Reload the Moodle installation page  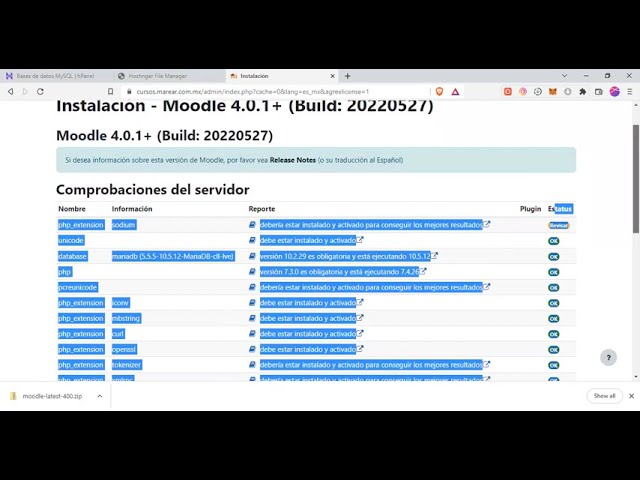click(x=40, y=92)
